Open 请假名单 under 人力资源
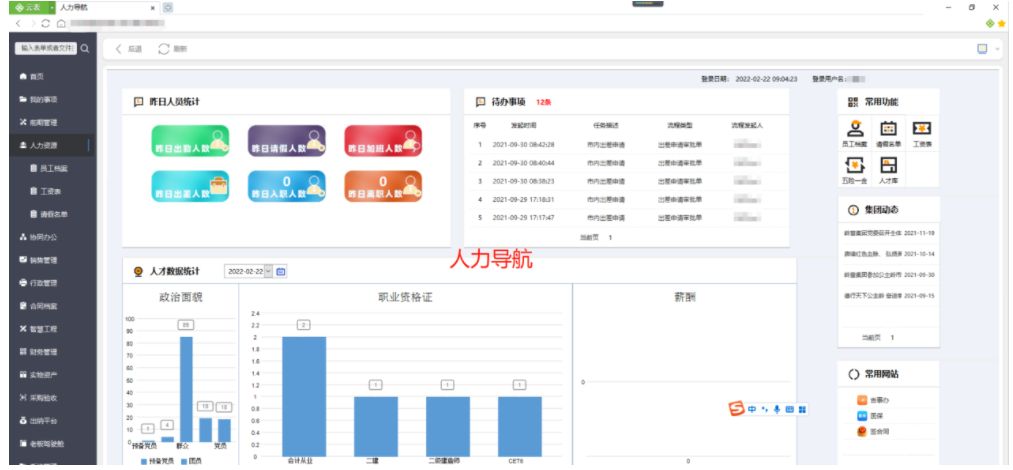Image resolution: width=1013 pixels, height=470 pixels. (50, 214)
